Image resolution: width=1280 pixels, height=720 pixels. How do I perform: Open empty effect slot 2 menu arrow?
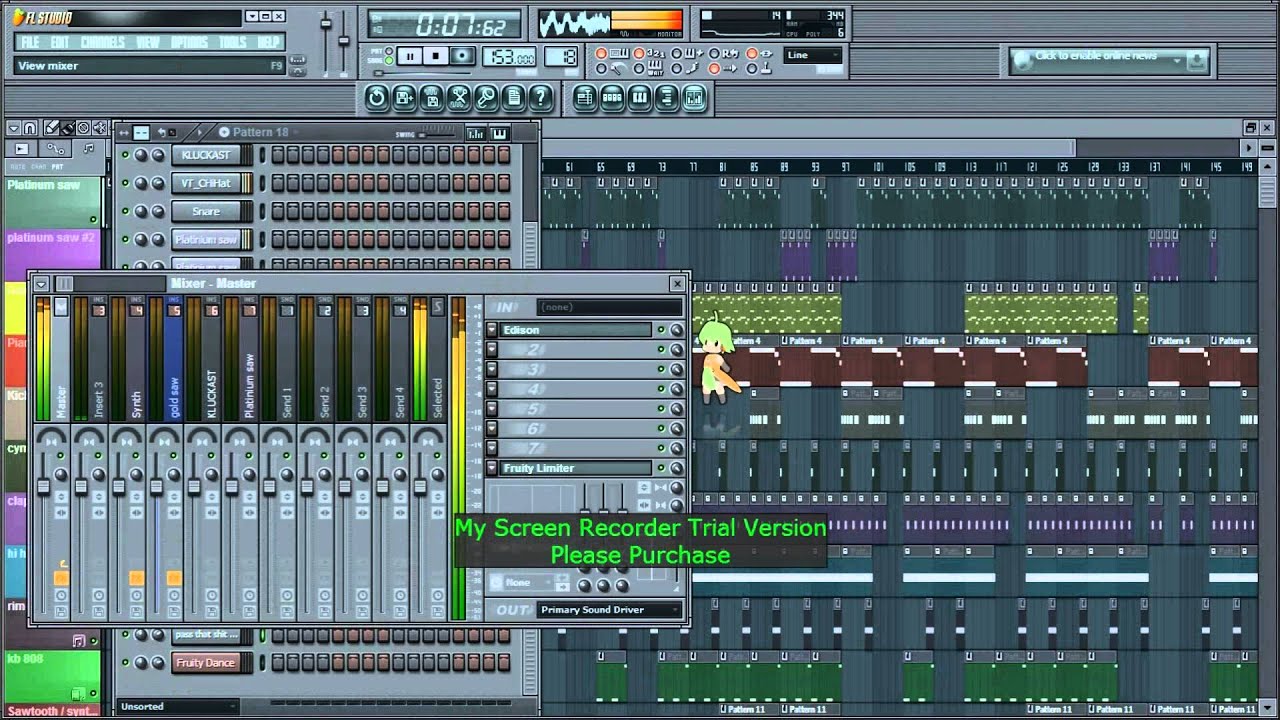pos(492,350)
